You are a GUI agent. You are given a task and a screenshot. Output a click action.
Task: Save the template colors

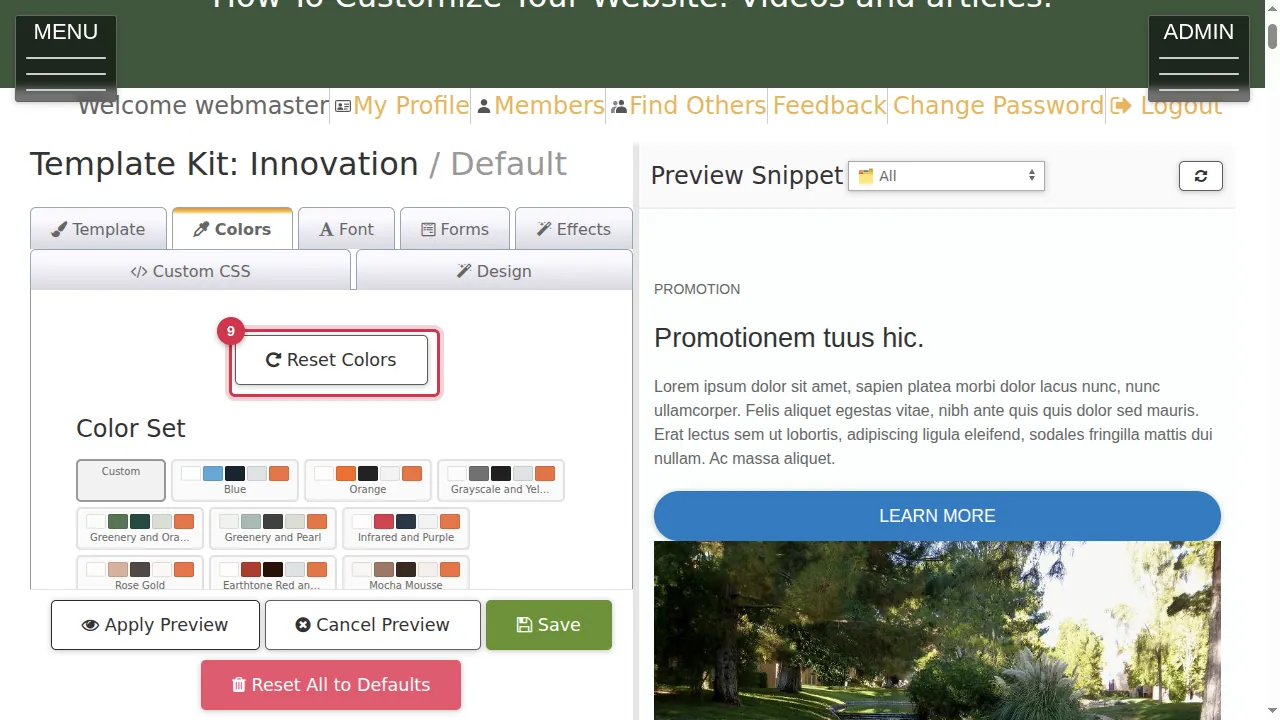pos(549,625)
